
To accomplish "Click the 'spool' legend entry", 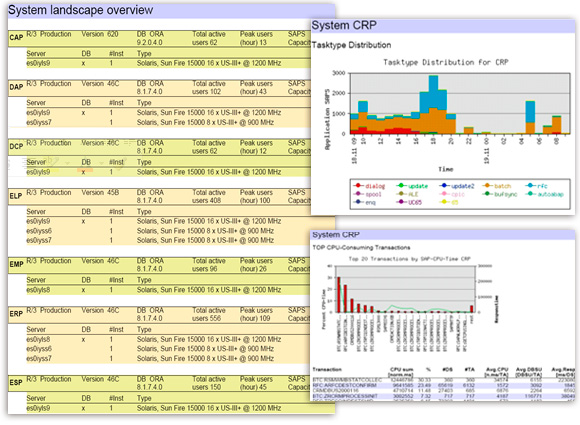I will [367, 194].
